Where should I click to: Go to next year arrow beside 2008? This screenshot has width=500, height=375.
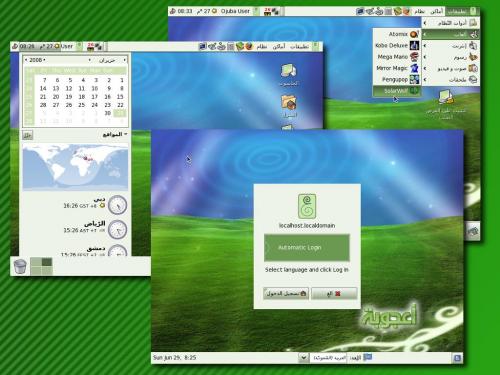(44, 60)
